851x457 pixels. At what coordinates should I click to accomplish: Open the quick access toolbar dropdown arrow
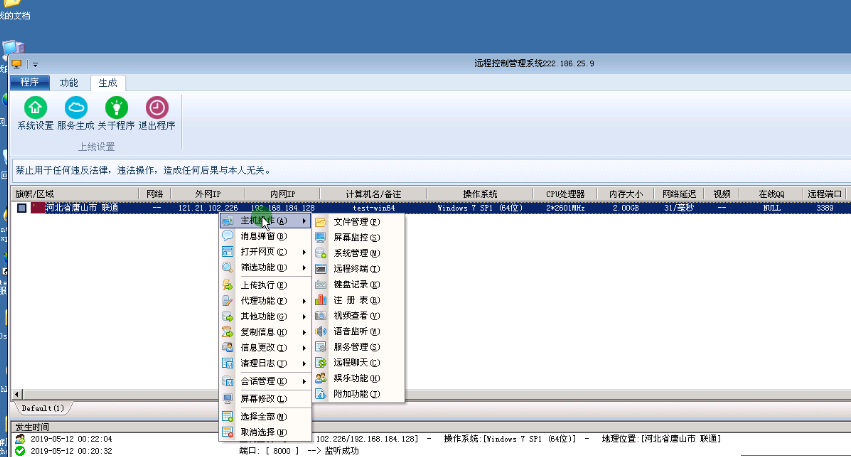(x=35, y=64)
